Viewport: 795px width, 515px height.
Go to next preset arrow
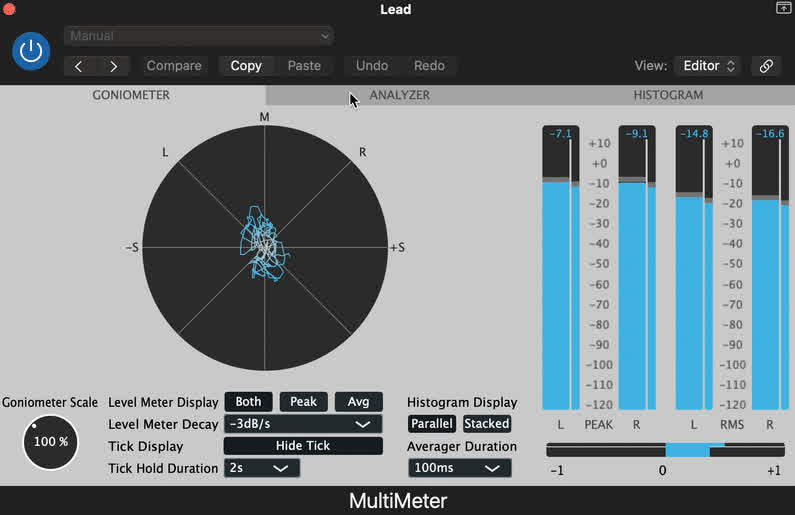click(x=113, y=66)
